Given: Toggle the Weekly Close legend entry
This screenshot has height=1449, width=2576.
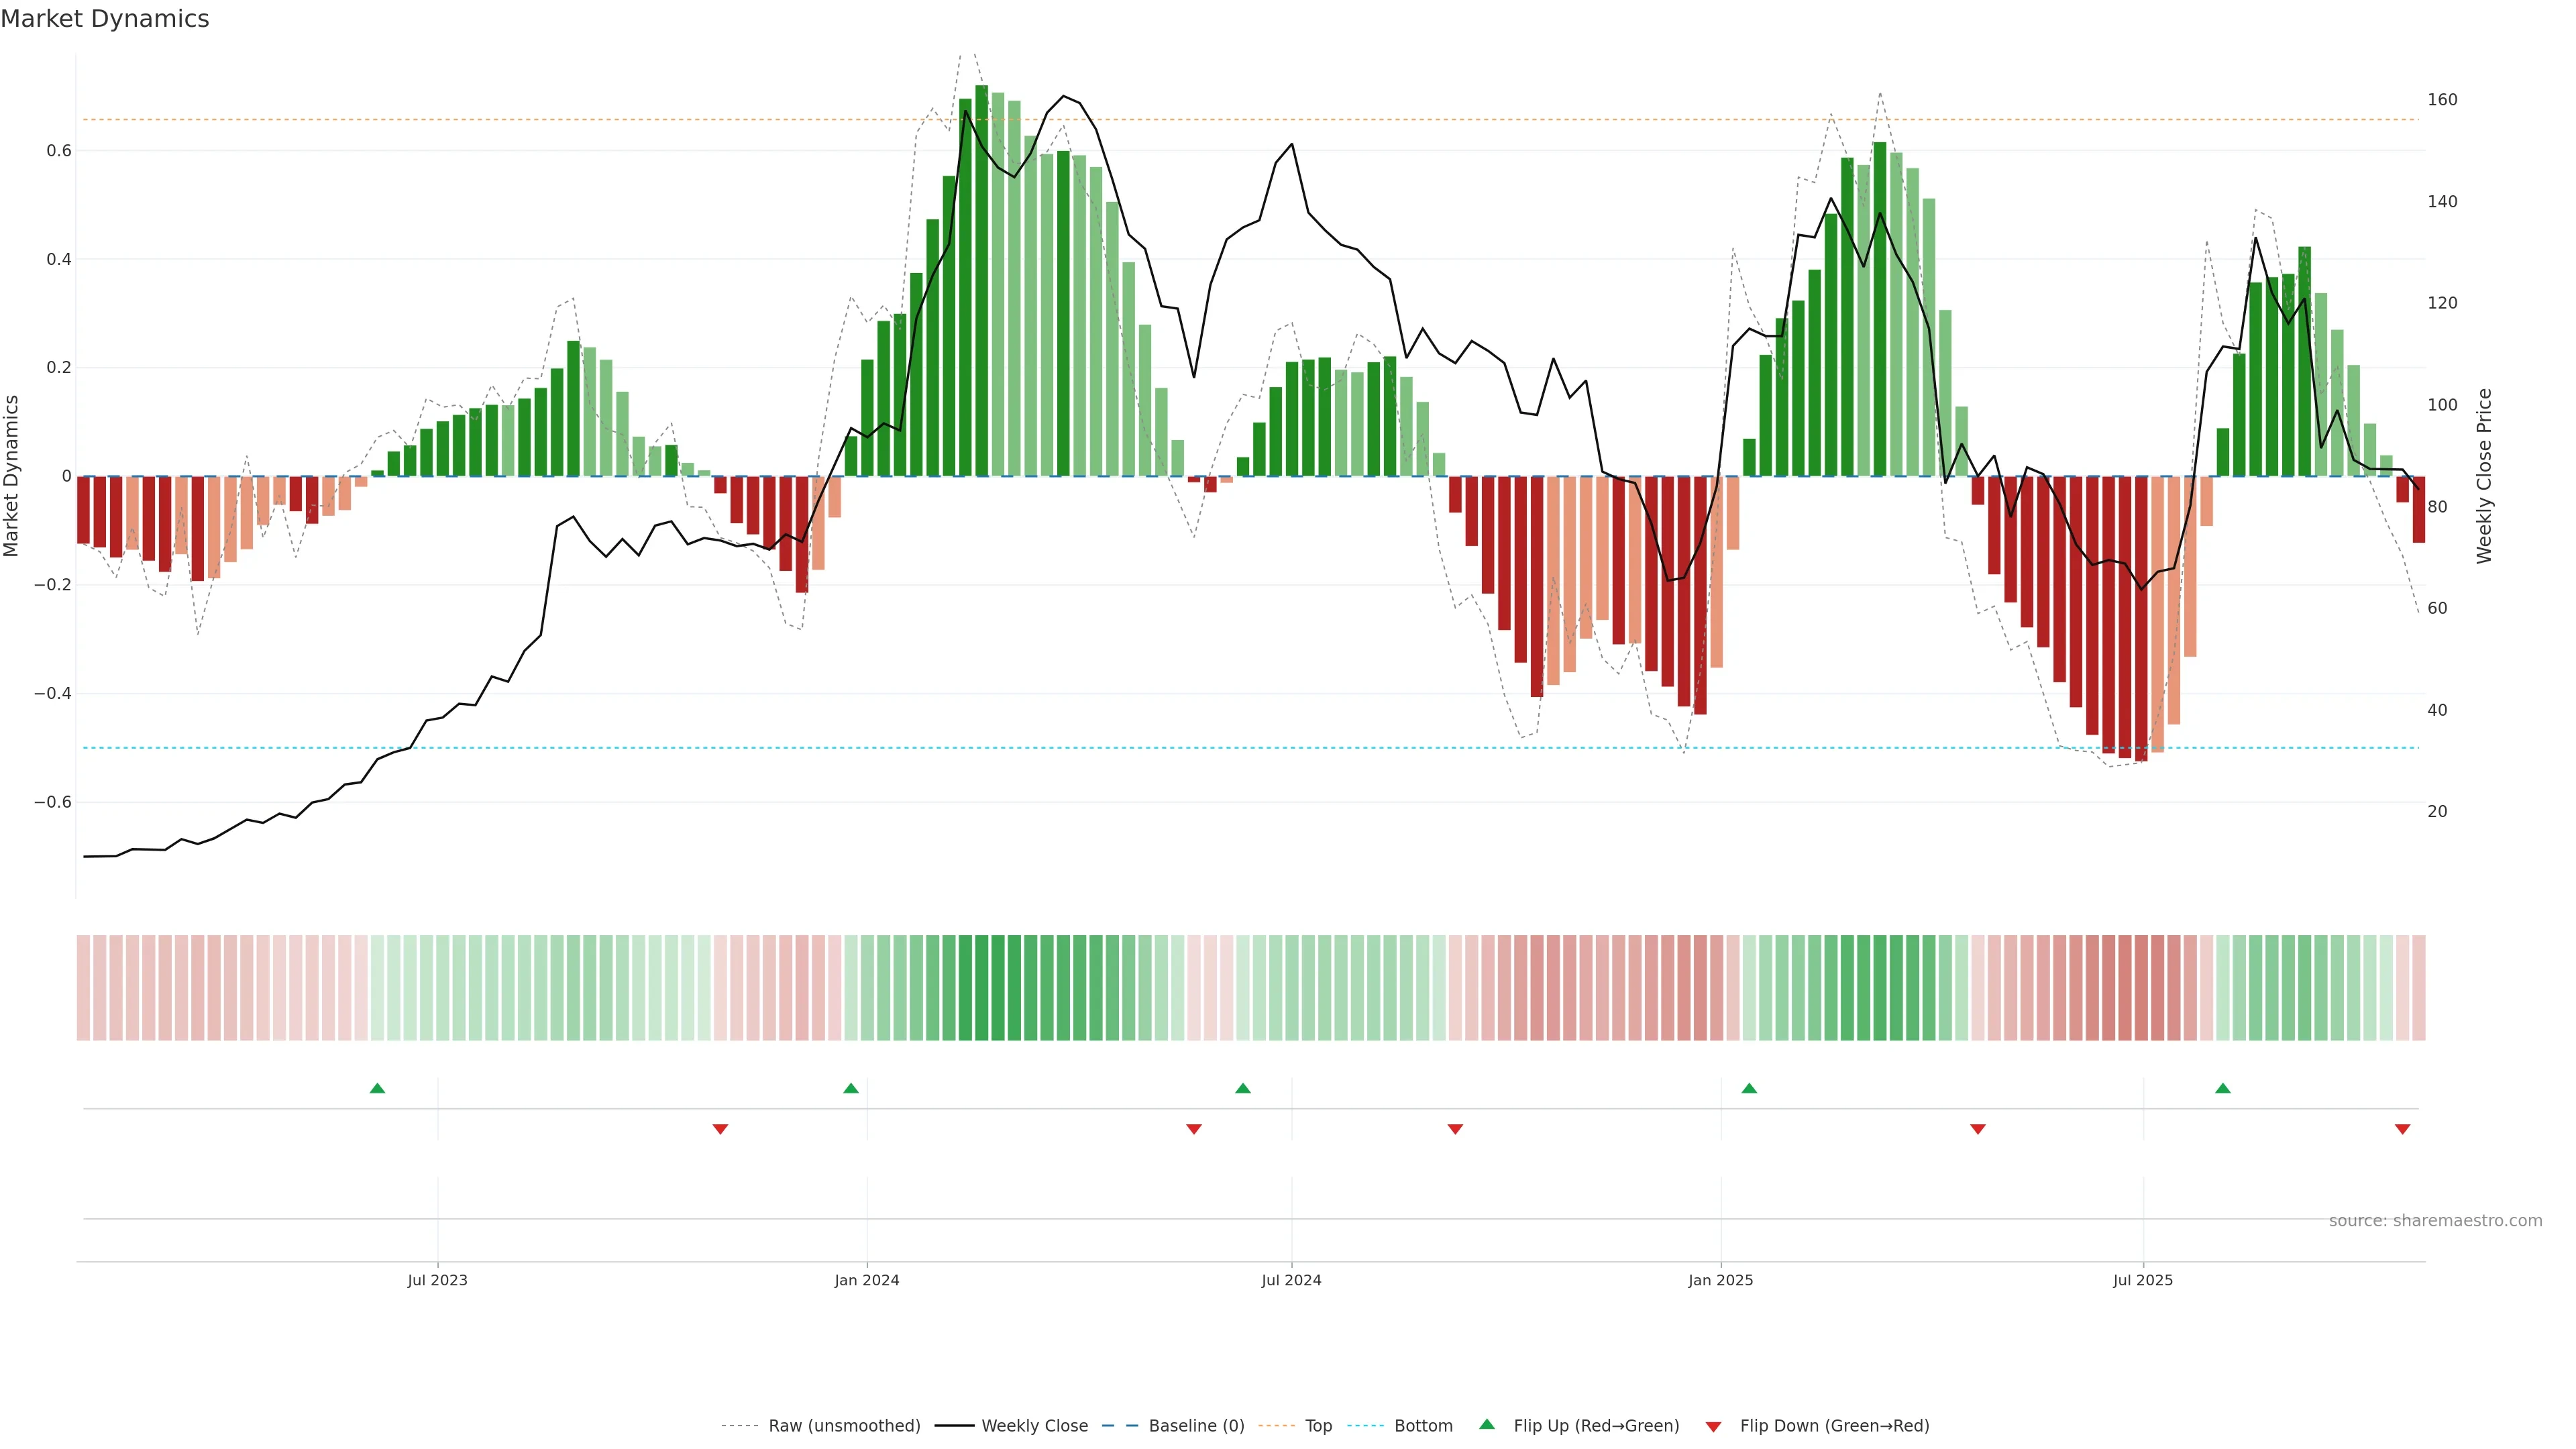Looking at the screenshot, I should click(1034, 1426).
